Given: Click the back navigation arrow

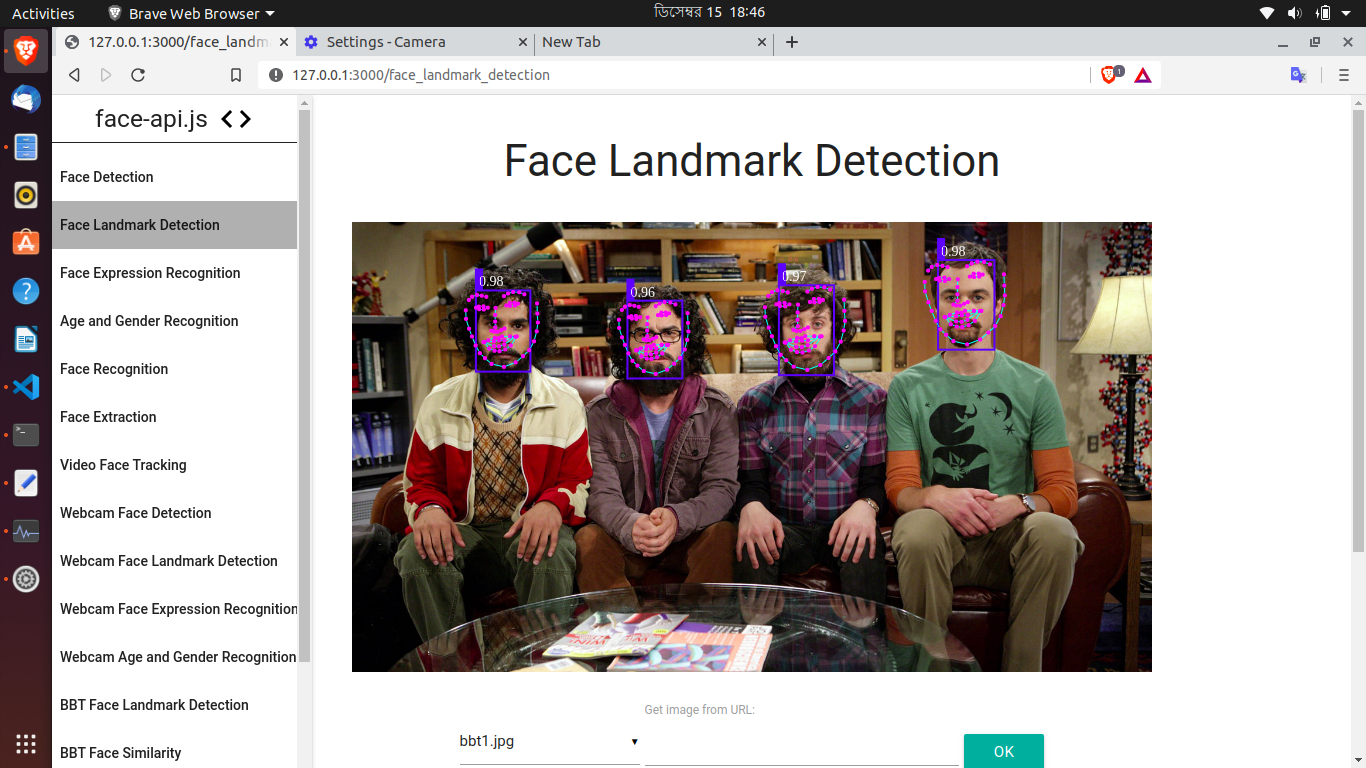Looking at the screenshot, I should click(x=73, y=74).
